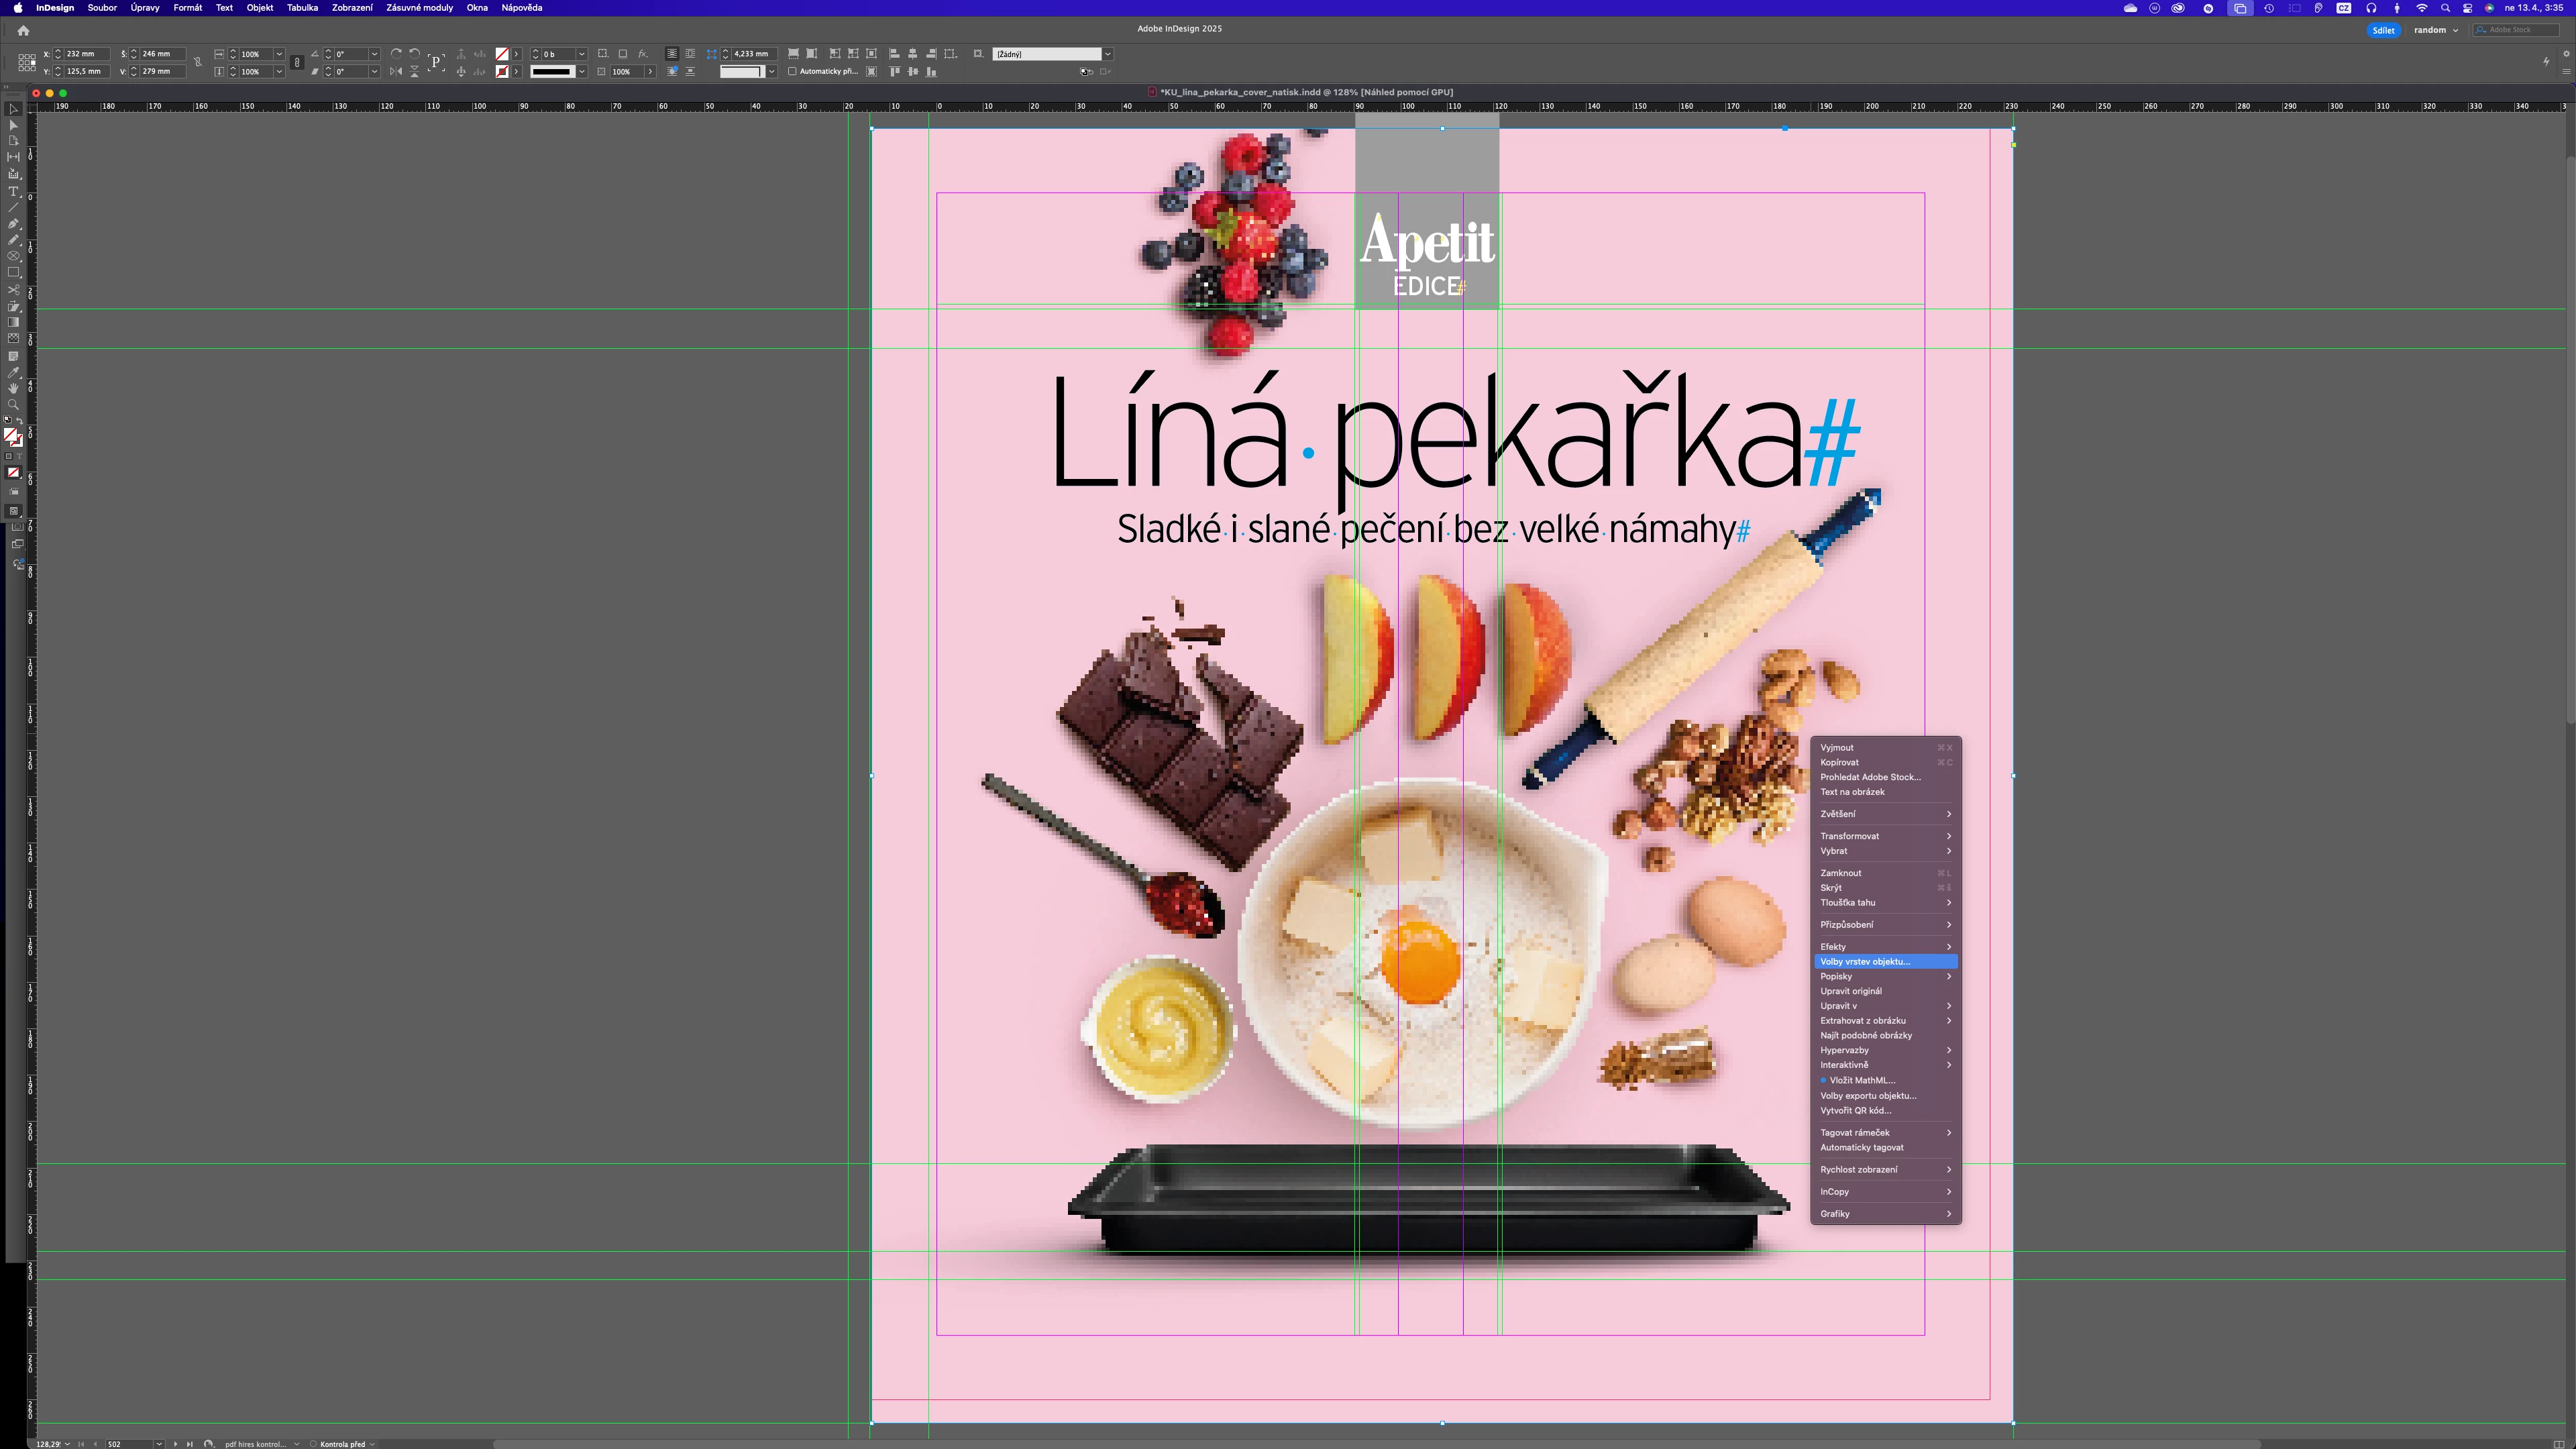Select the Zoom magnifier tool
Viewport: 2576px width, 1449px height.
click(13, 404)
